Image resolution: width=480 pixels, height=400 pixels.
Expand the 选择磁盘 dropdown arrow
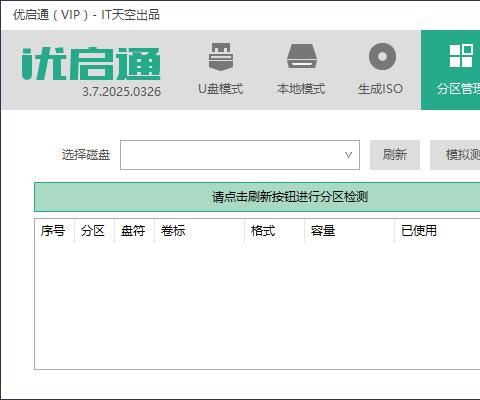[348, 155]
